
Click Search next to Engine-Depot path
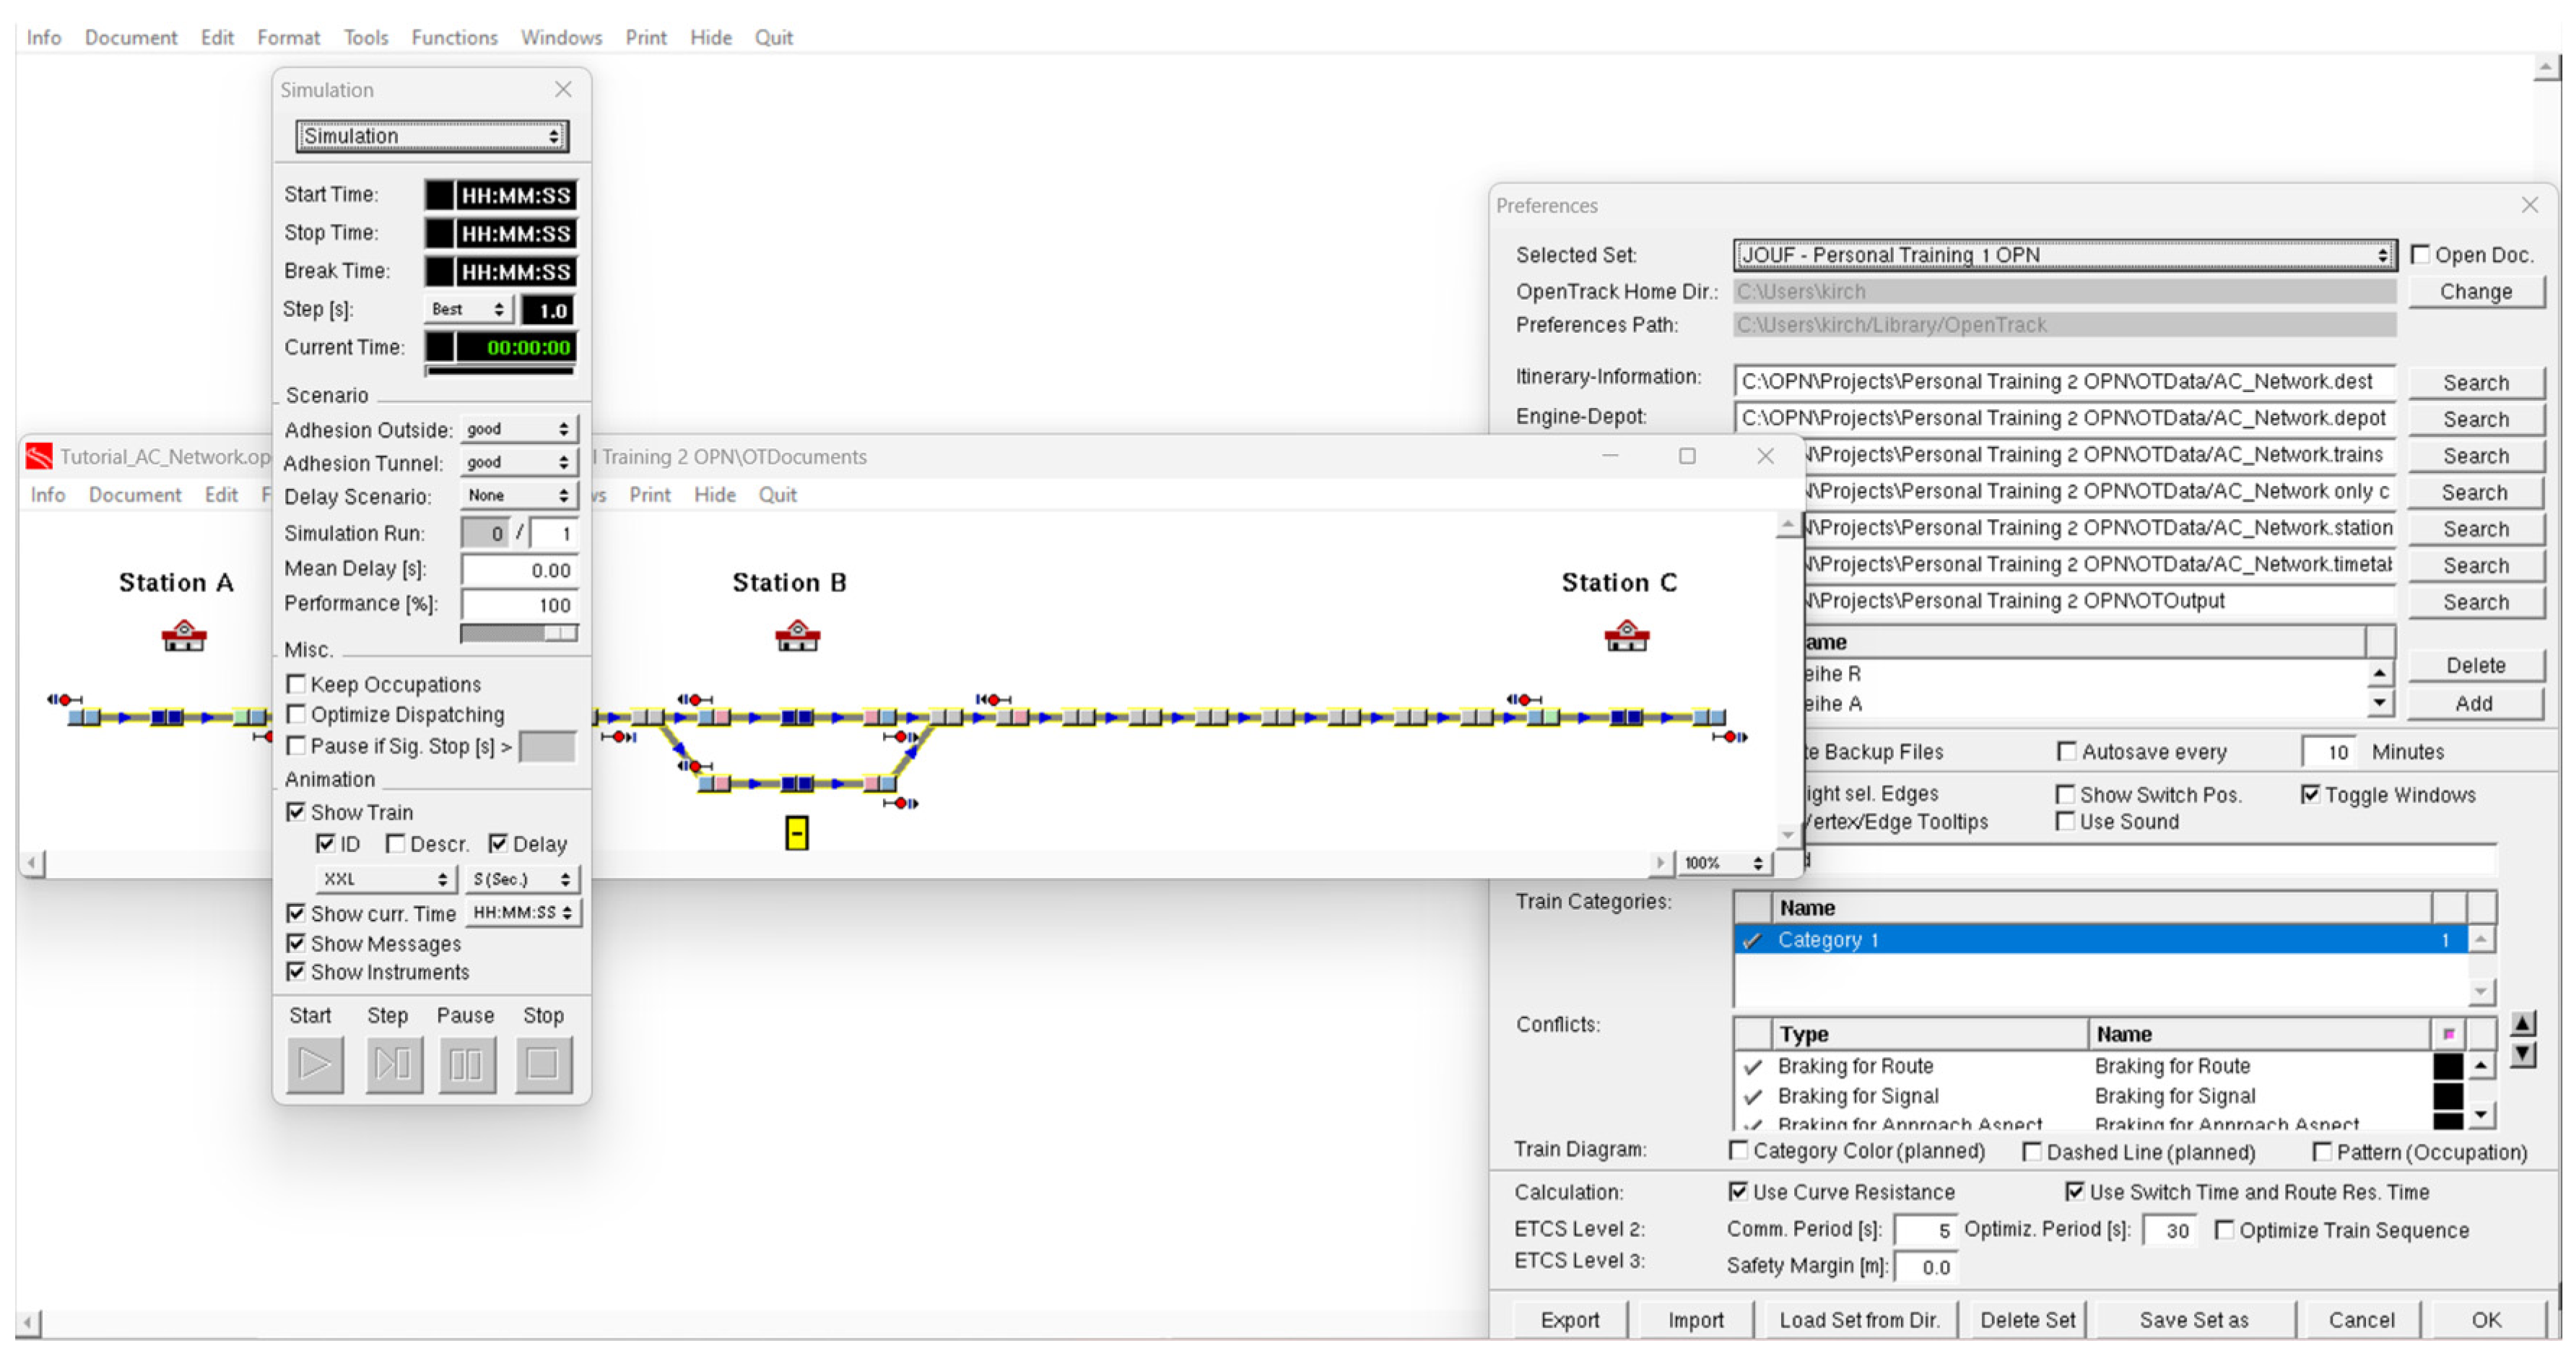point(2475,419)
